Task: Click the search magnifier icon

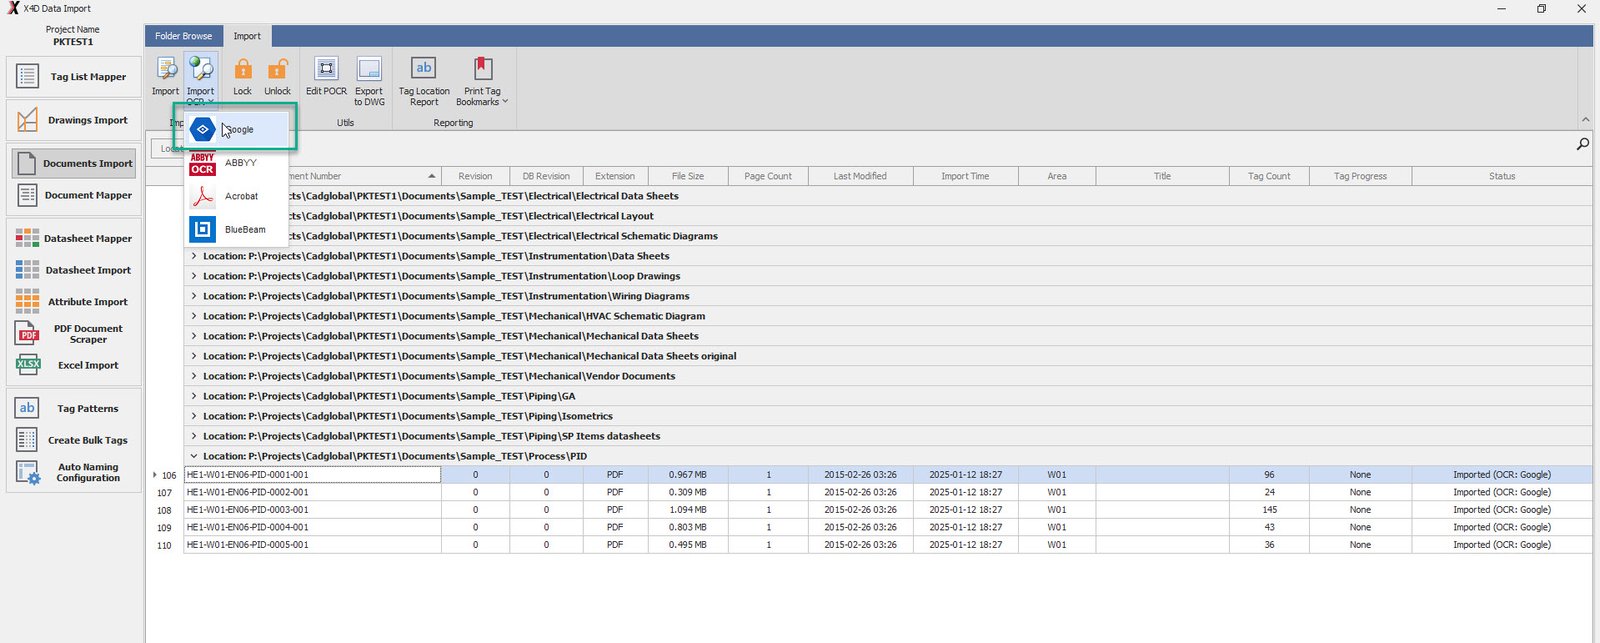Action: coord(1582,144)
